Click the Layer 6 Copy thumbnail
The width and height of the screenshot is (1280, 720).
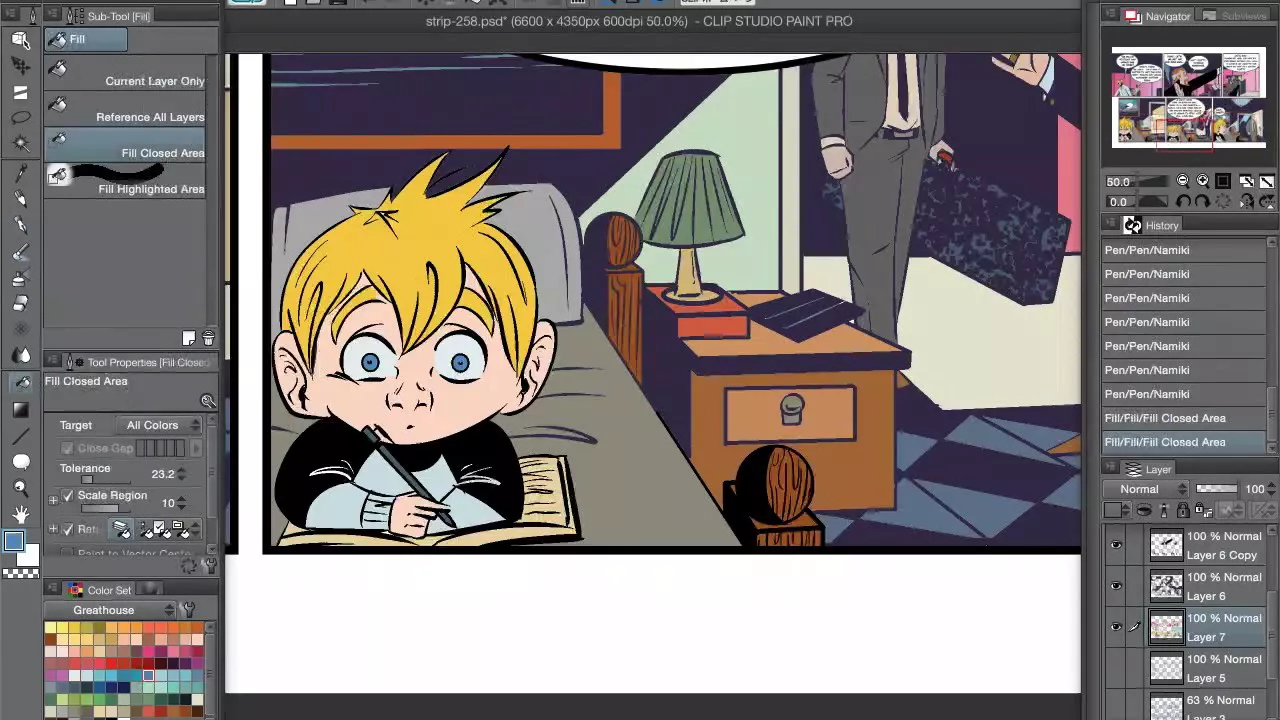(x=1166, y=545)
